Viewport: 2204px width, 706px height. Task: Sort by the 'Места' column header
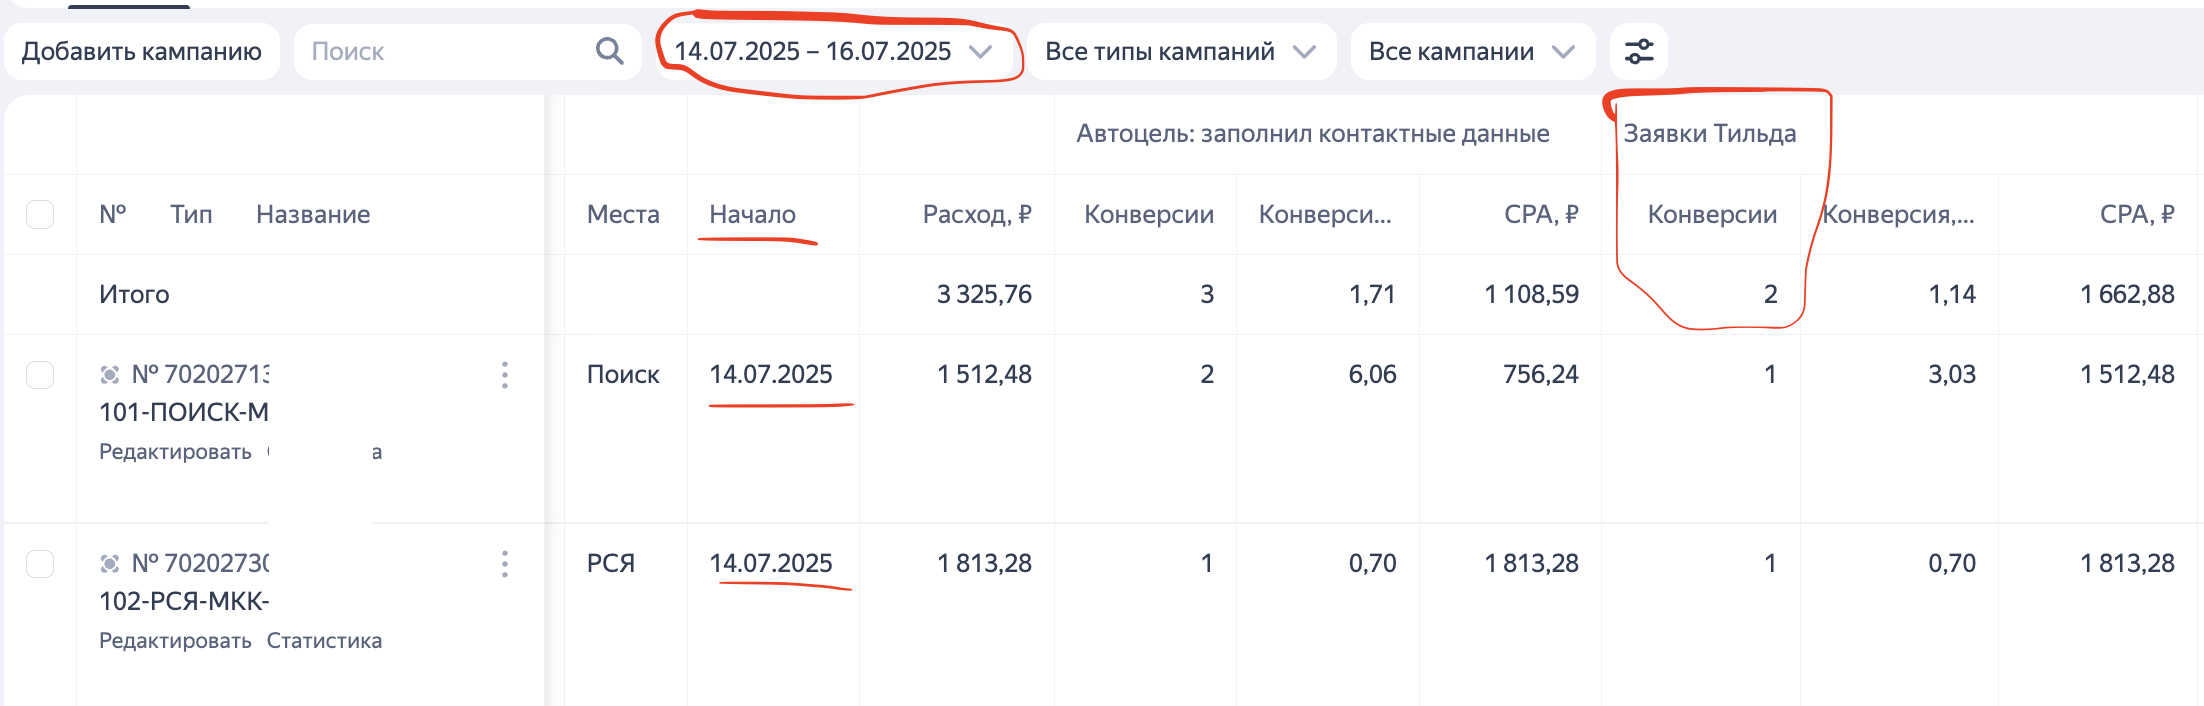click(623, 214)
